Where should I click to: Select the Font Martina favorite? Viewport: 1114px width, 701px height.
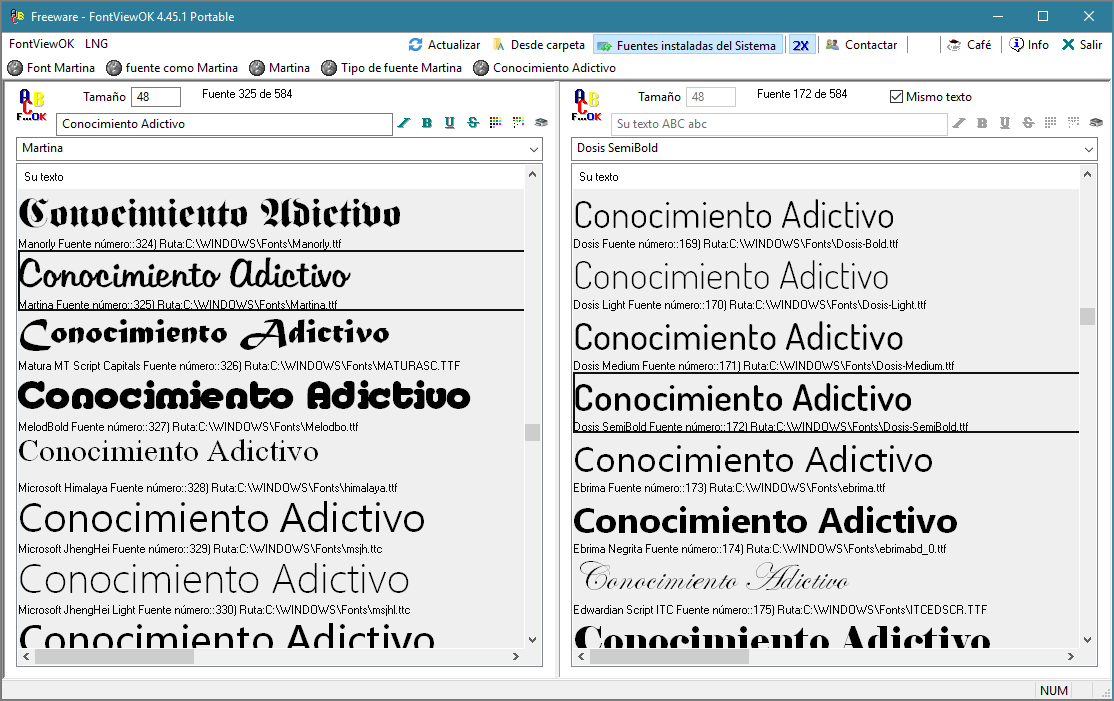[51, 68]
